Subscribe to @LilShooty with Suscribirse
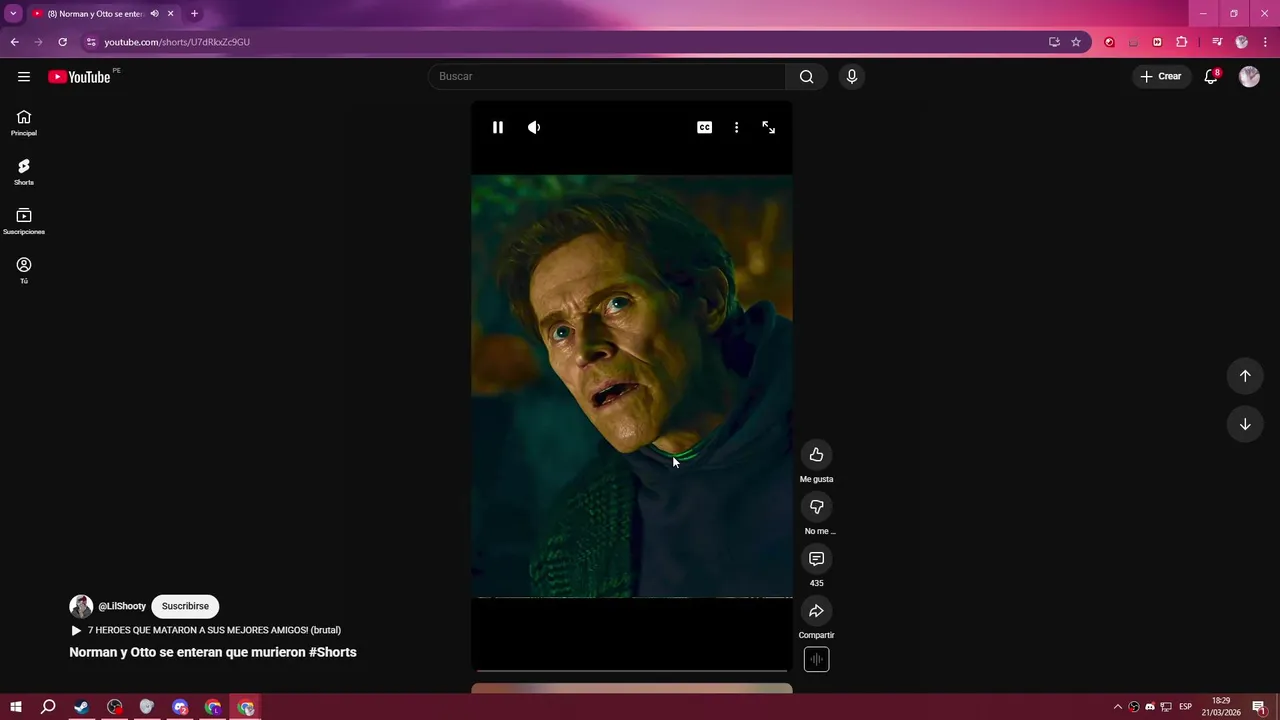 click(x=185, y=606)
